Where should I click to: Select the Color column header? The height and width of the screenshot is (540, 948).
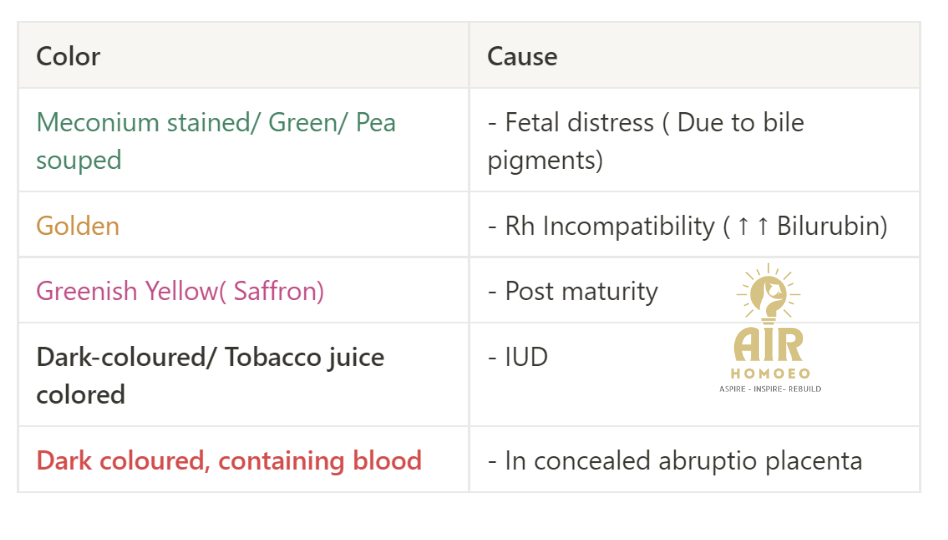(x=244, y=56)
